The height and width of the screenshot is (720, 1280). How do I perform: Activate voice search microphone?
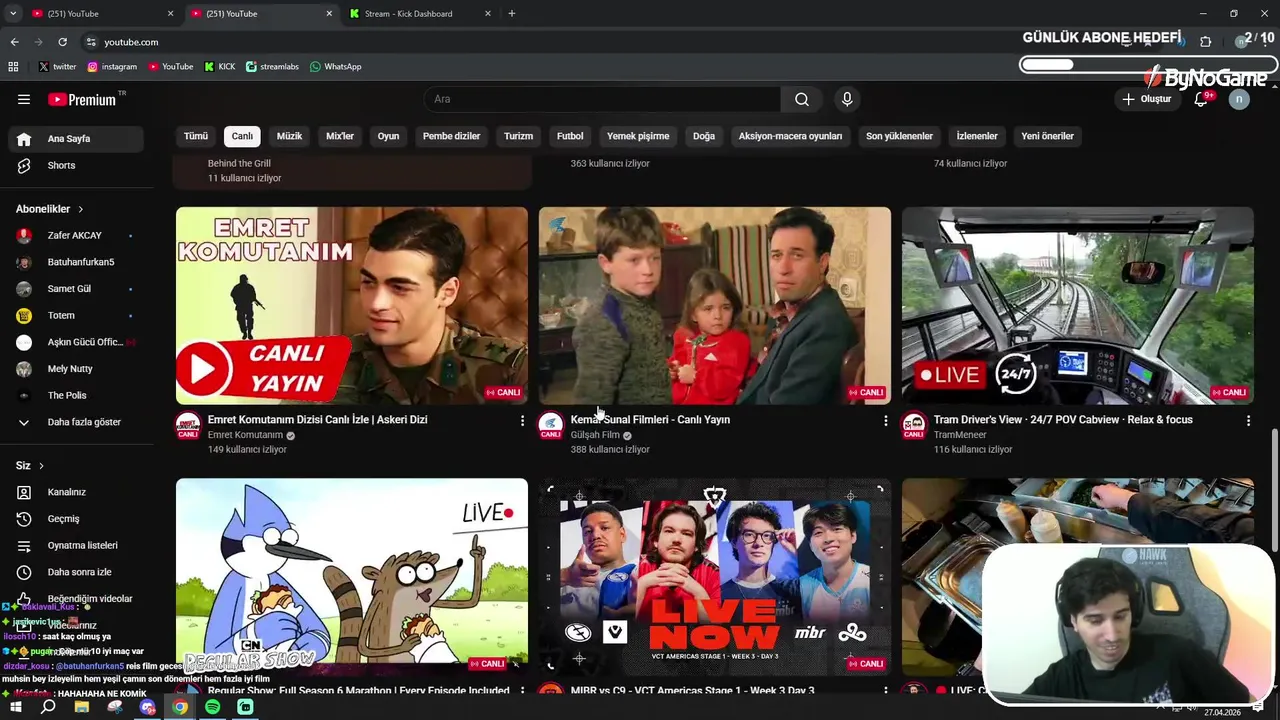pos(847,99)
